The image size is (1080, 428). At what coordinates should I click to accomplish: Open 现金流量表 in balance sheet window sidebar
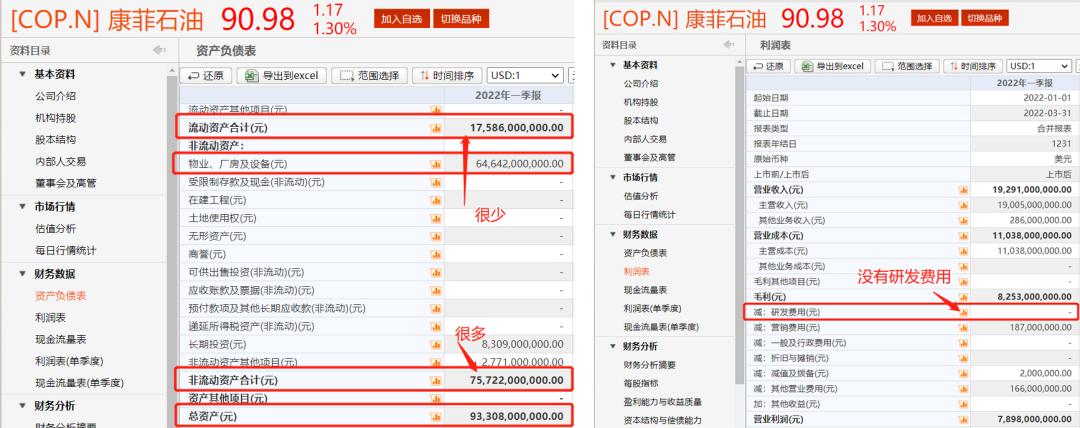click(x=60, y=339)
